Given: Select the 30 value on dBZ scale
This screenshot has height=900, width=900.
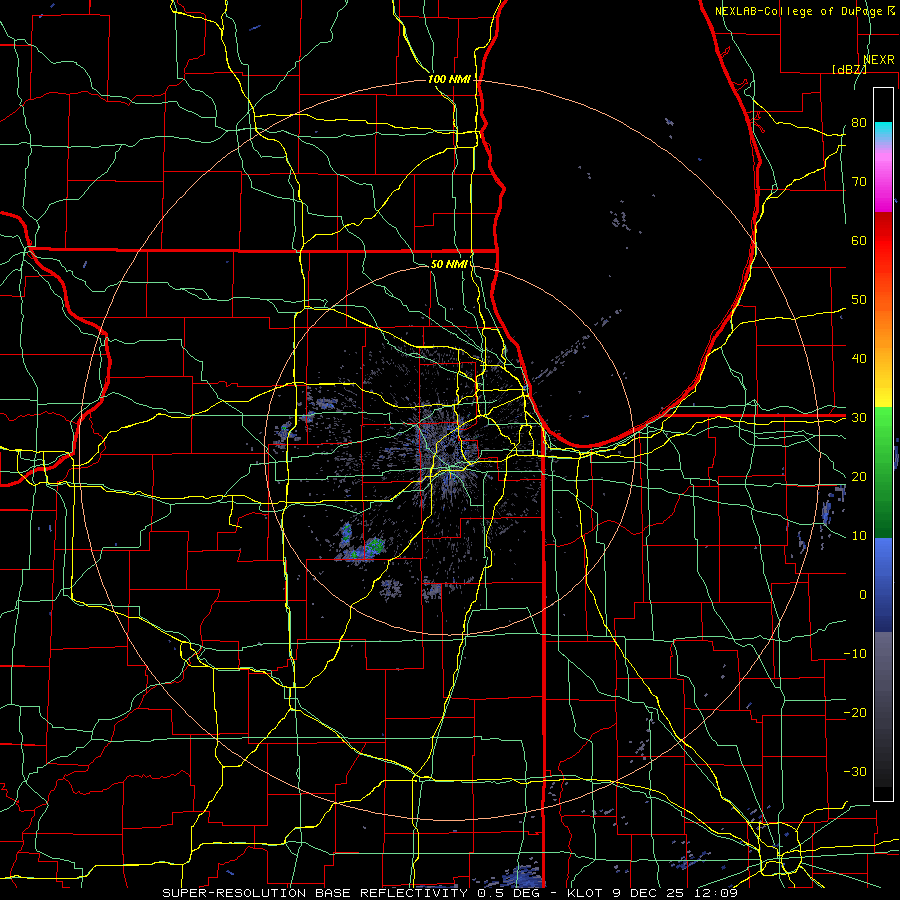Looking at the screenshot, I should point(859,418).
